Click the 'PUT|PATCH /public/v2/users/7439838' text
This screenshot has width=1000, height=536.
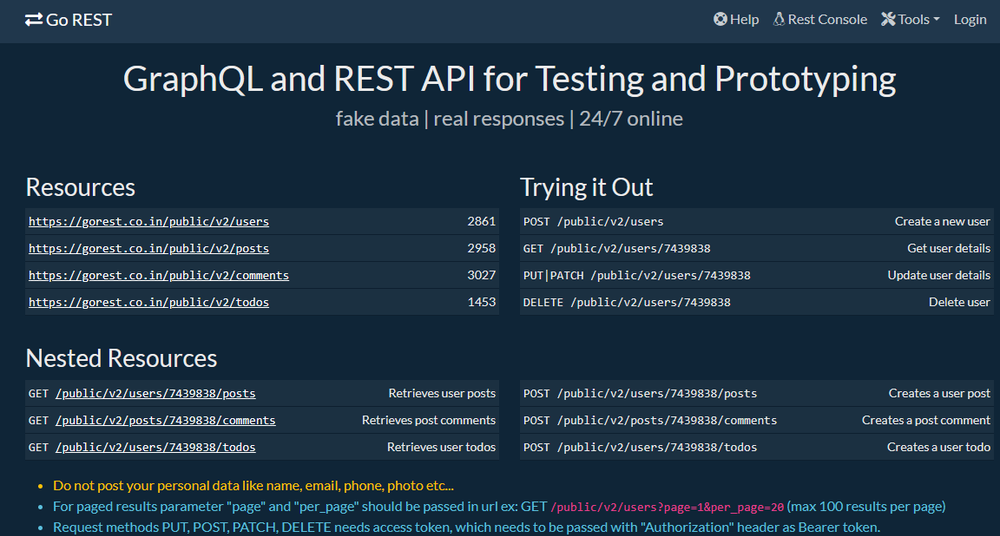pyautogui.click(x=636, y=276)
